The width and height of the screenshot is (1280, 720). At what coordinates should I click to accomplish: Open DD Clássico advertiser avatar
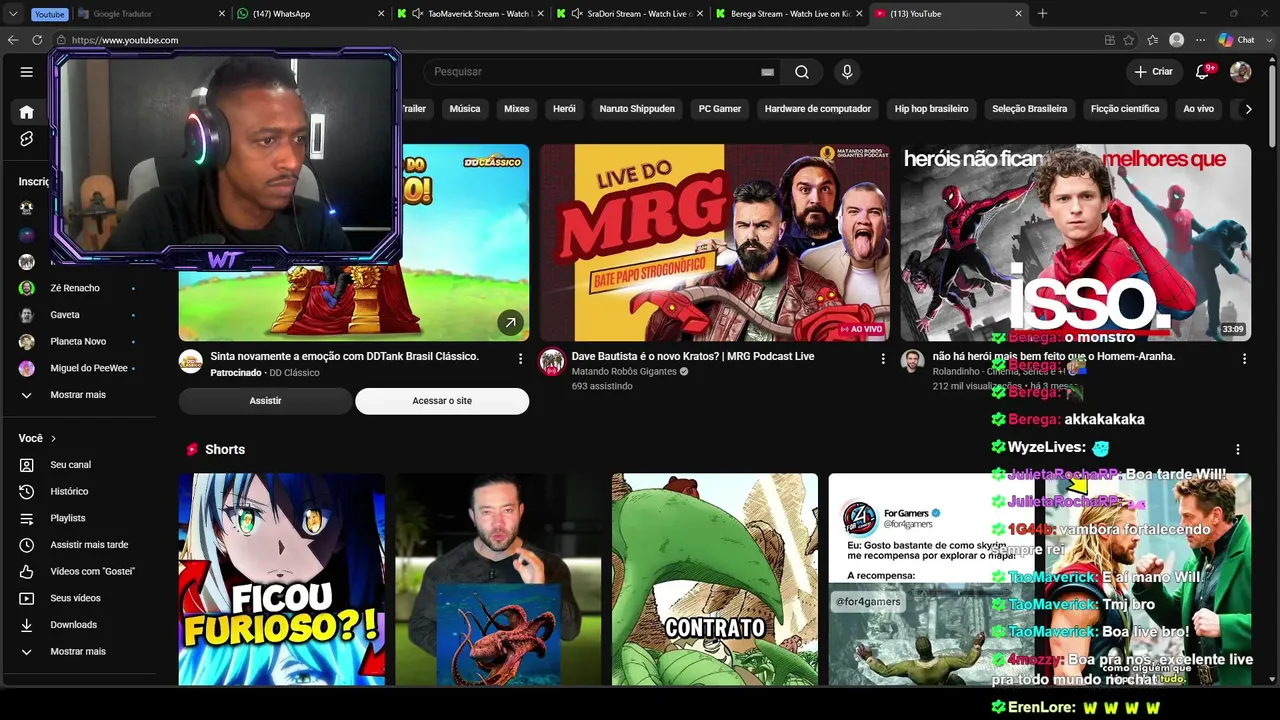pyautogui.click(x=191, y=362)
